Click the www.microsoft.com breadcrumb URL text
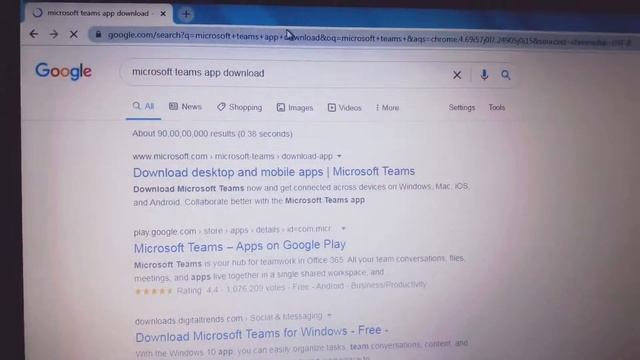The height and width of the screenshot is (360, 640). pos(233,156)
